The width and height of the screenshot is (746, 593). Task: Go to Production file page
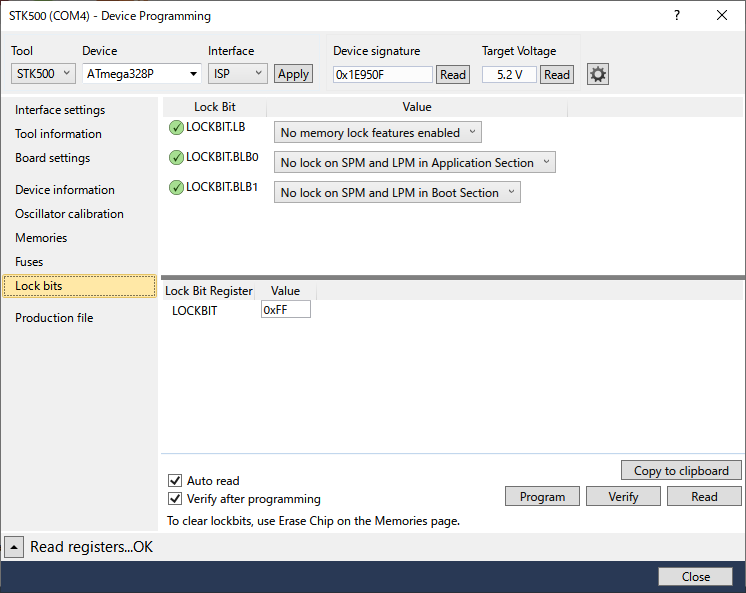54,318
